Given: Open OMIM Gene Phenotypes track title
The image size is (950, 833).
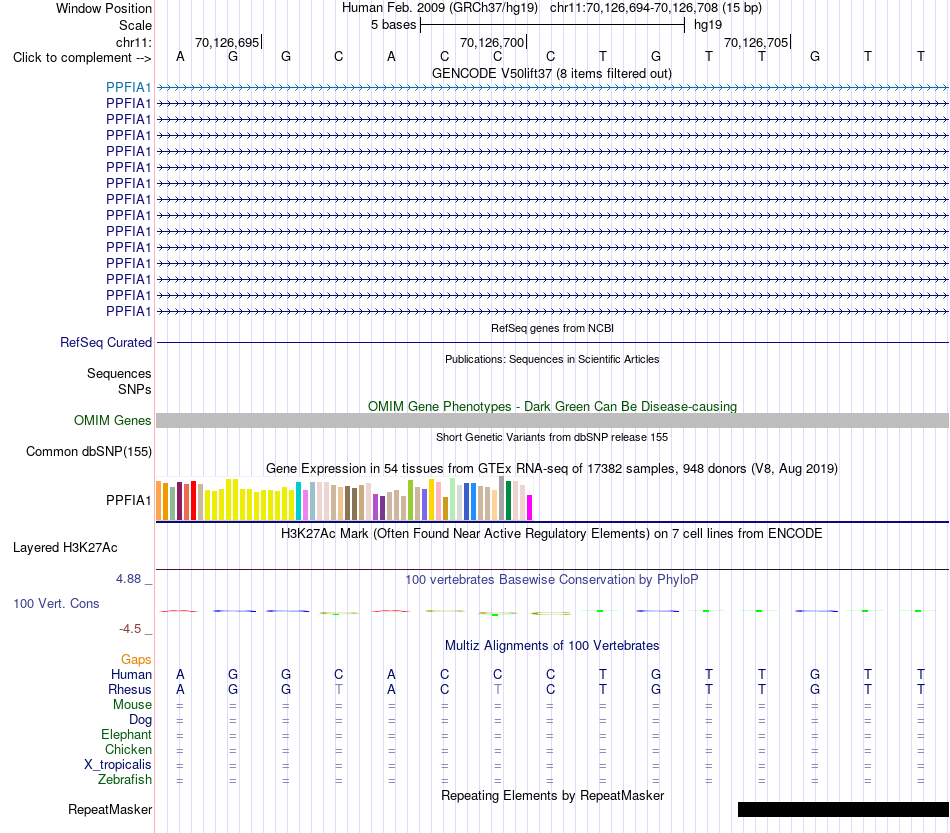Looking at the screenshot, I should click(x=552, y=407).
